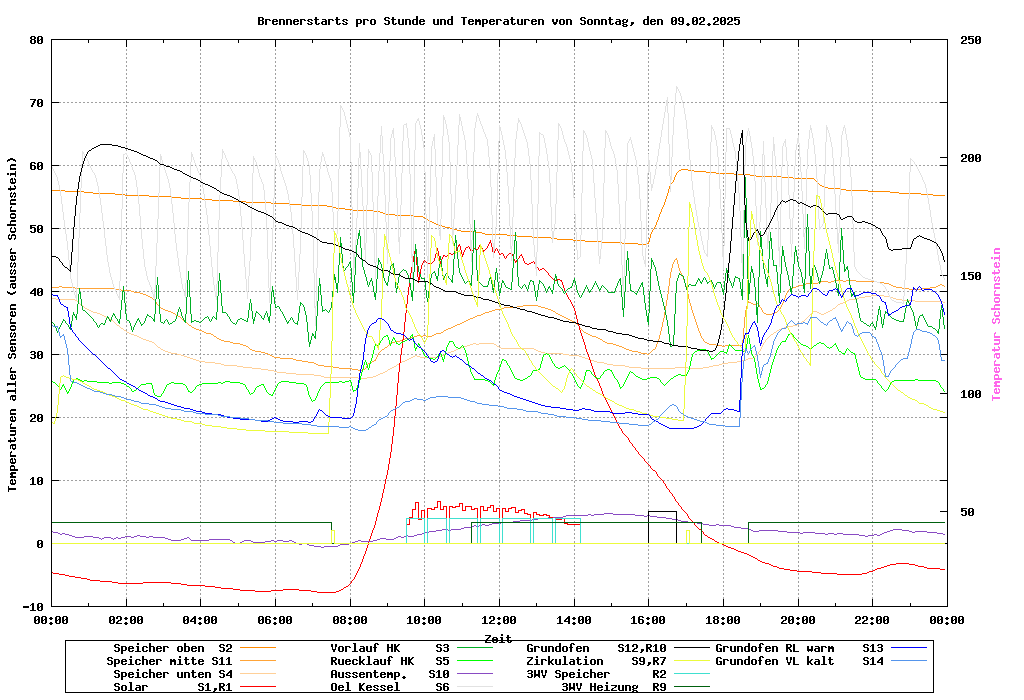Select the 'Zirkulation' legend entry

[x=565, y=661]
